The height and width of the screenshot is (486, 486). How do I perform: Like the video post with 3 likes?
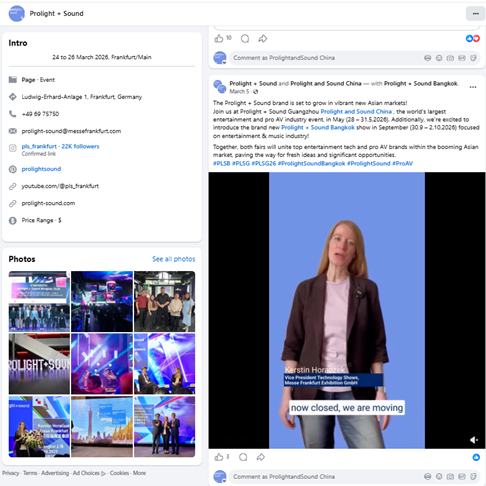[x=219, y=457]
